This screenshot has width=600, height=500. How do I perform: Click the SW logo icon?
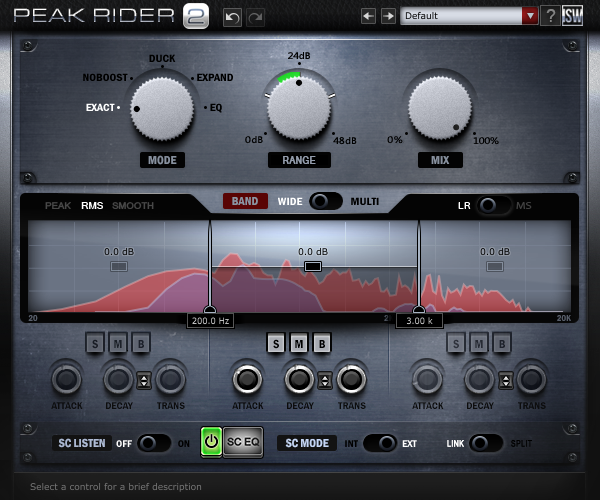click(x=572, y=16)
